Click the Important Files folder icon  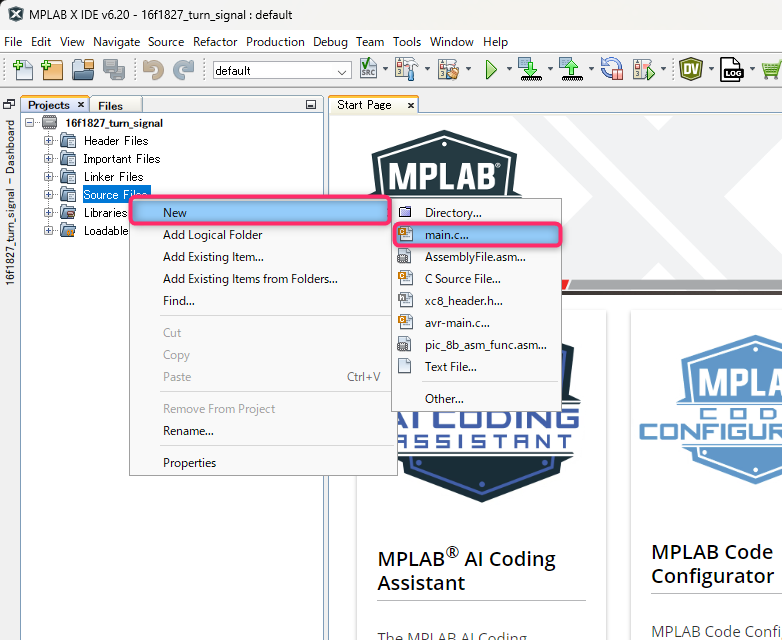pyautogui.click(x=68, y=159)
